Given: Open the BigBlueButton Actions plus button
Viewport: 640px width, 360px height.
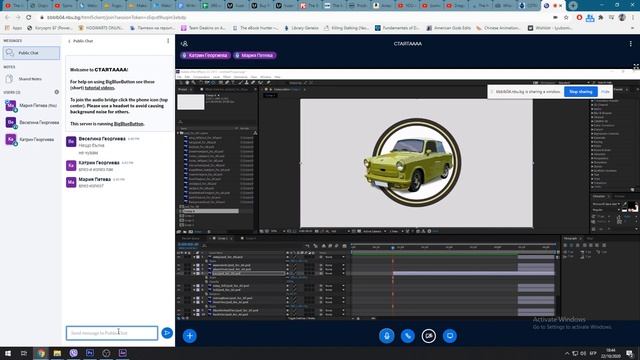Looking at the screenshot, I should tap(189, 336).
